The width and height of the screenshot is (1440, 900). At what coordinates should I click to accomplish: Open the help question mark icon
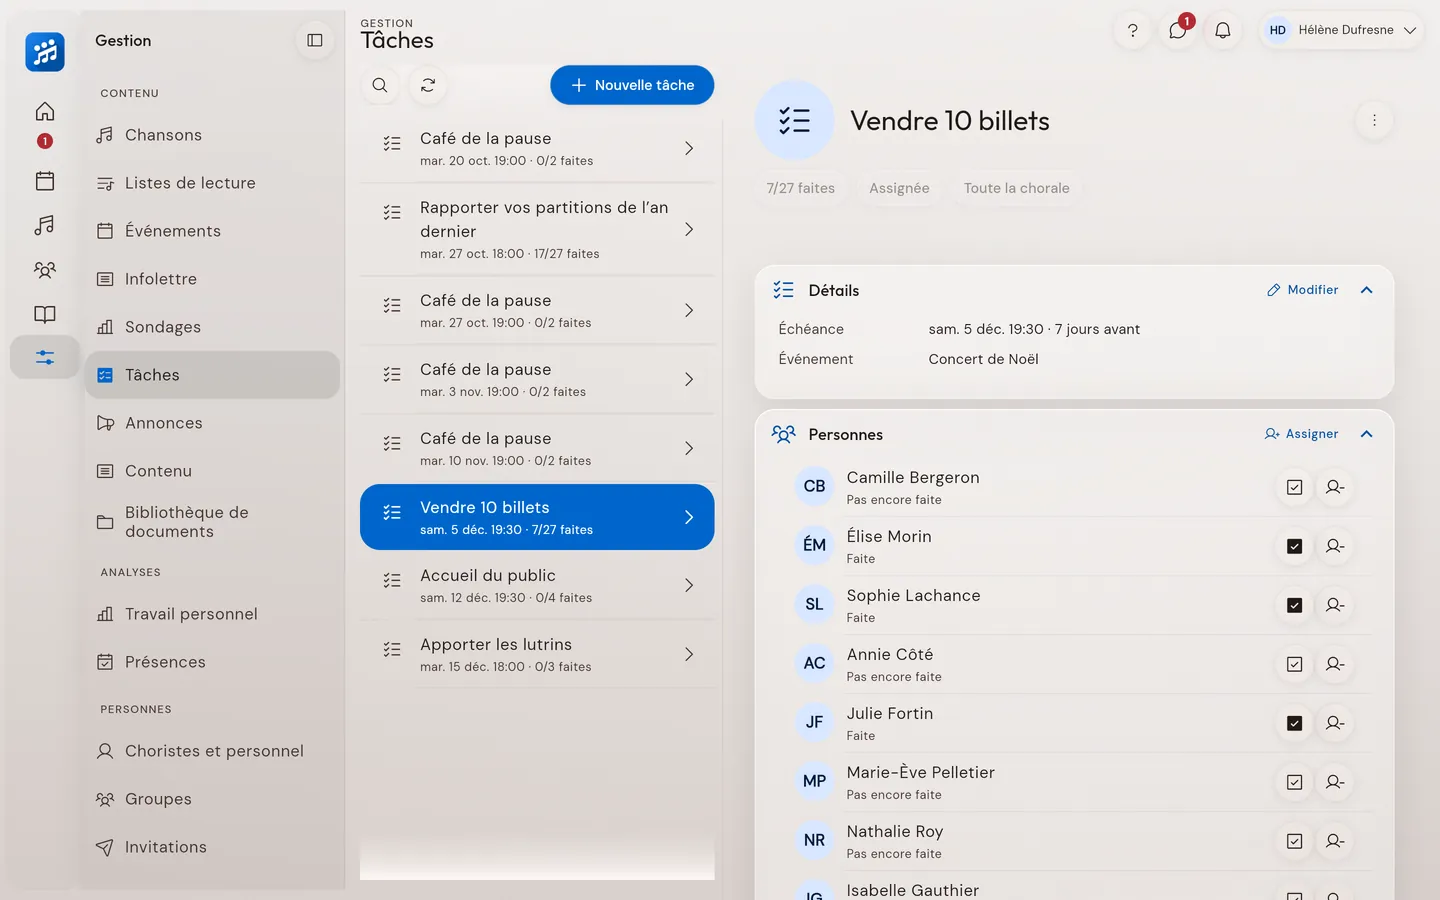[x=1133, y=30]
